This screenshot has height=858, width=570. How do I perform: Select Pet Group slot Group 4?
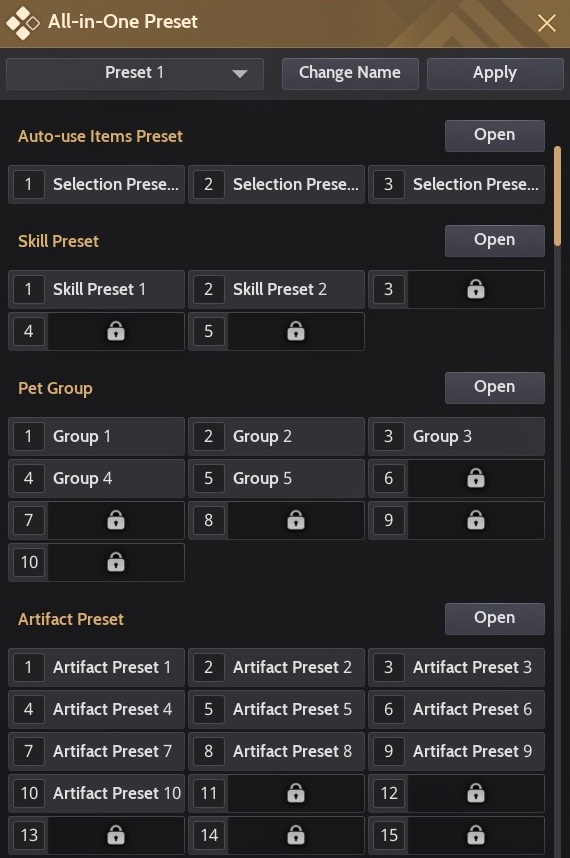tap(96, 478)
